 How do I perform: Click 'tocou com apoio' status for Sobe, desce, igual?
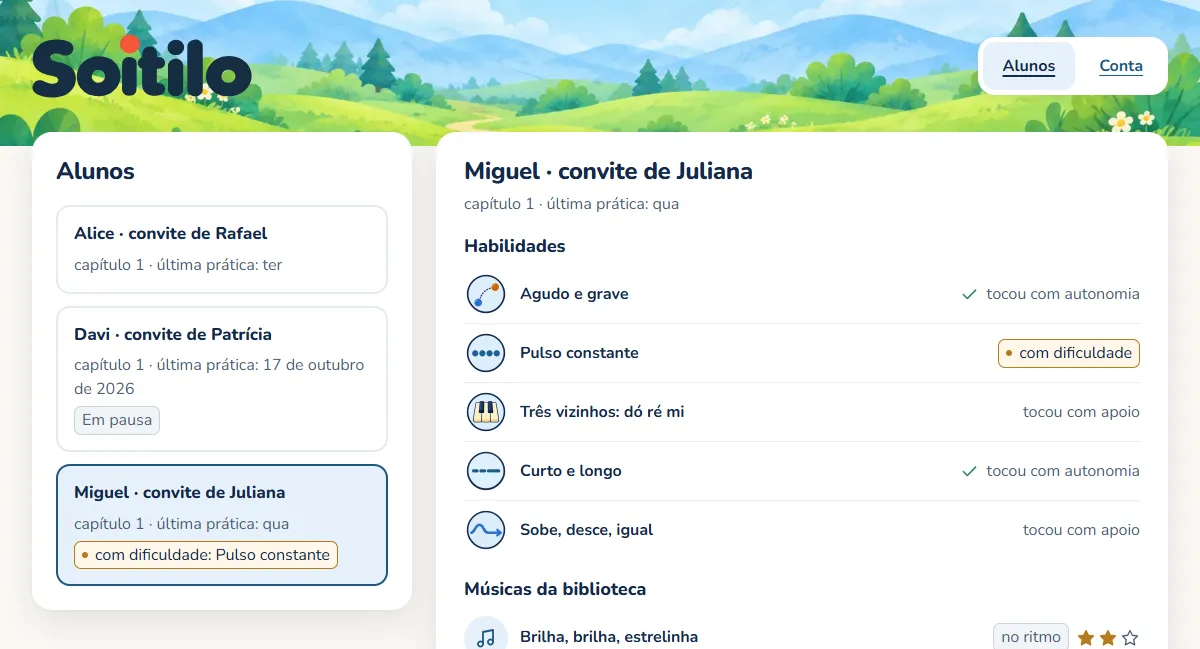[1081, 530]
